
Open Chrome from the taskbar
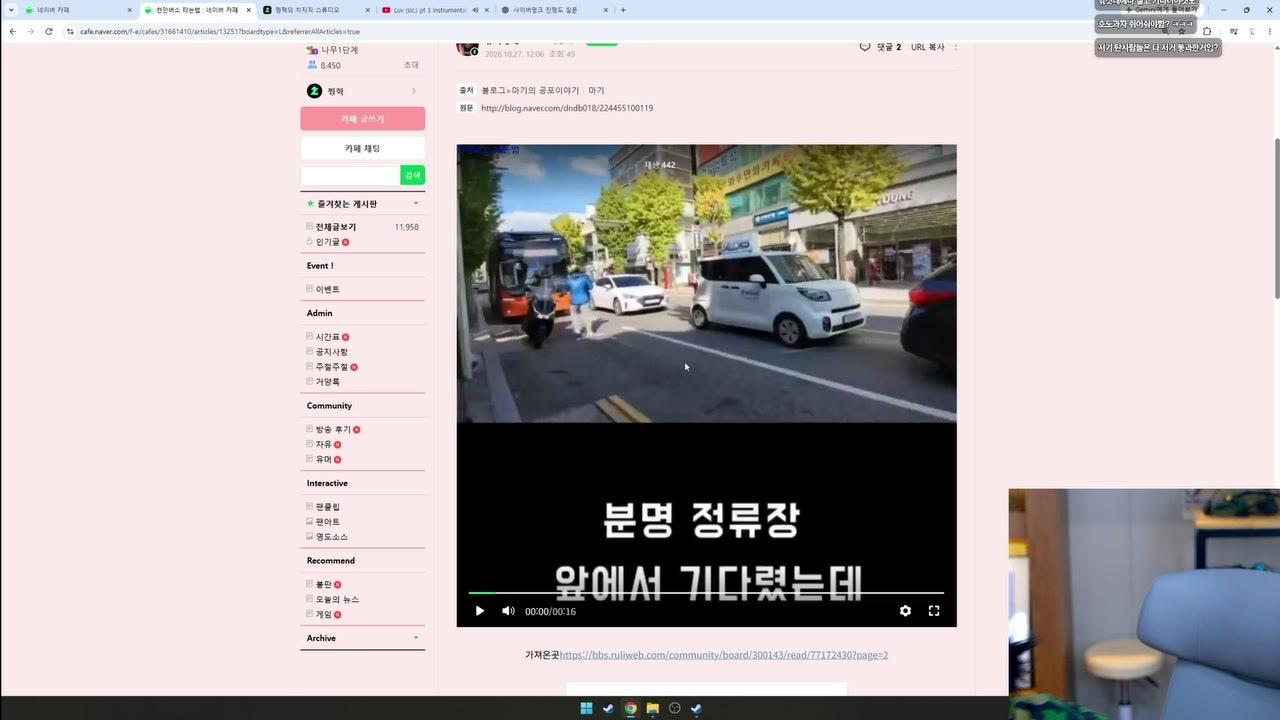click(x=630, y=708)
